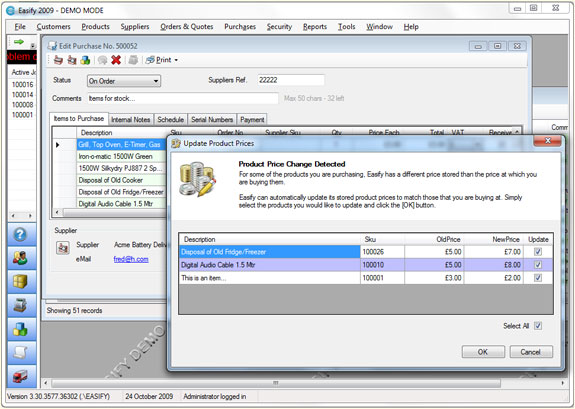
Task: Click the grey document toolbar icon
Action: (133, 60)
